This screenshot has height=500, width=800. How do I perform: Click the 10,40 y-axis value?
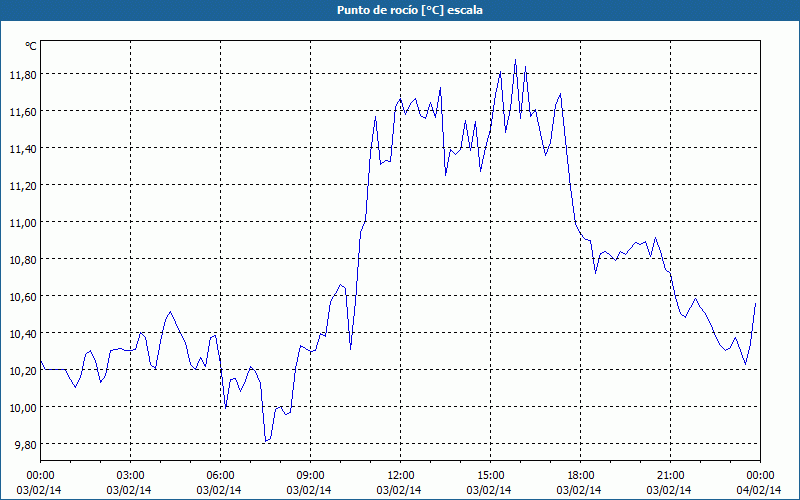[x=23, y=334]
